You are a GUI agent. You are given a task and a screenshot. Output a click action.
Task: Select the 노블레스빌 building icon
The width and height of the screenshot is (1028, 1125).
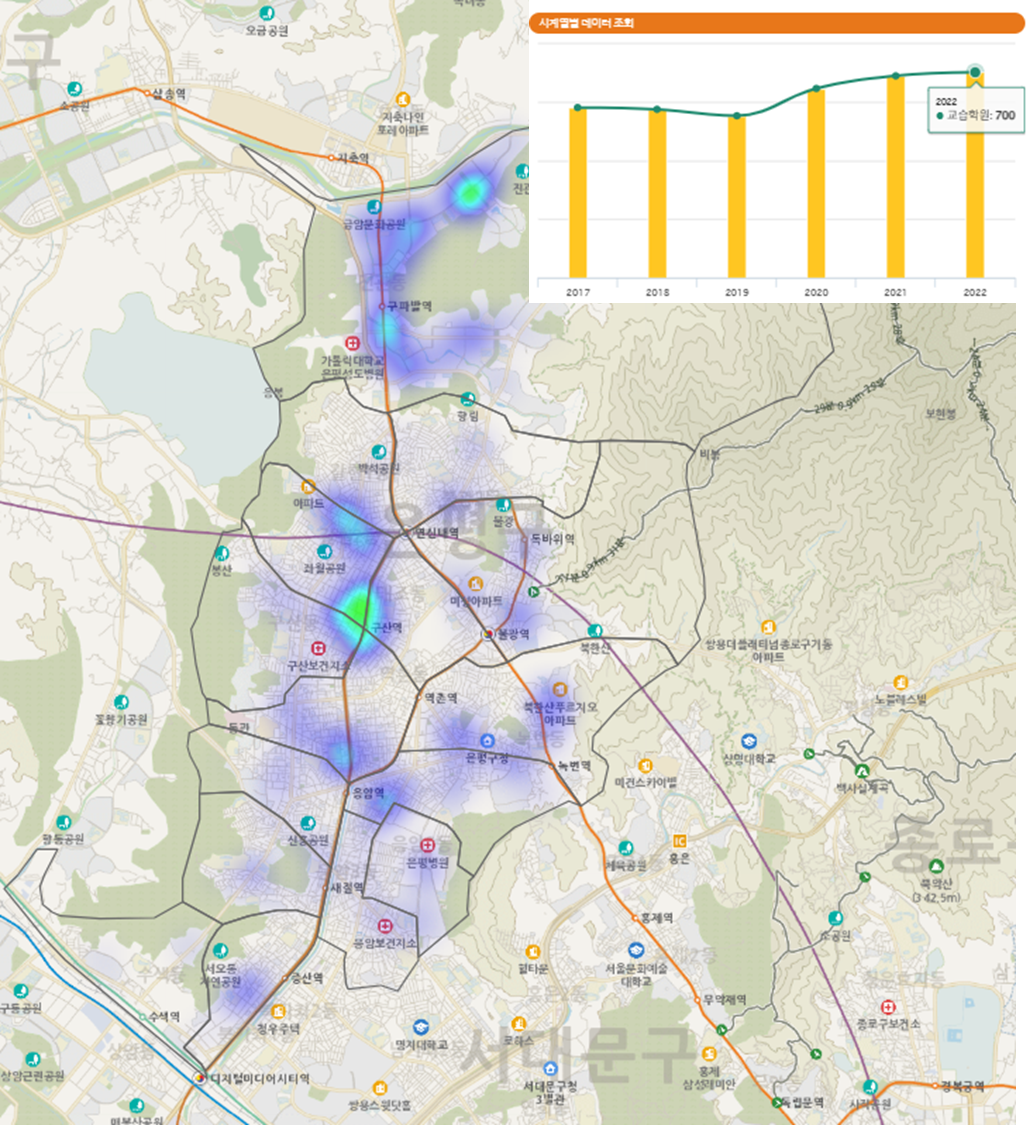point(900,682)
